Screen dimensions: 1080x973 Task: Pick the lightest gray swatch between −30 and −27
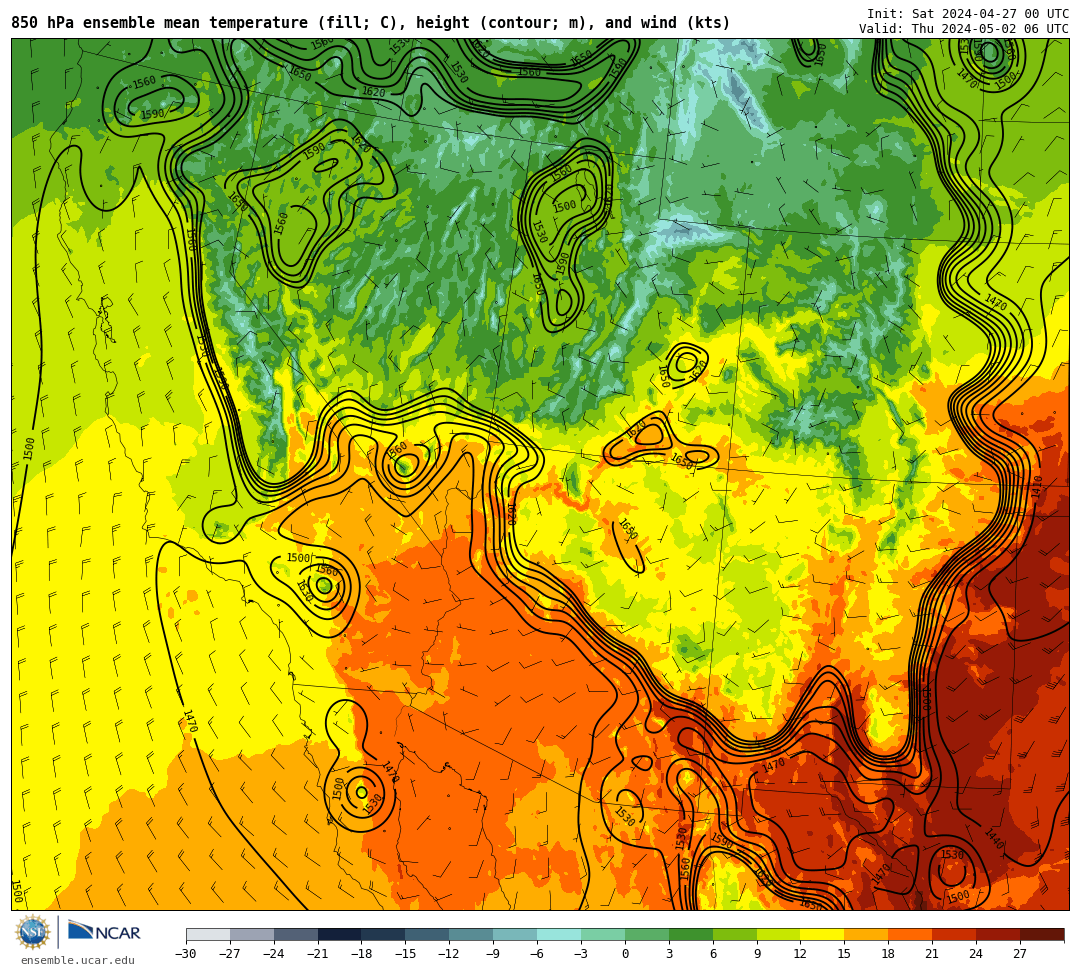[x=208, y=934]
